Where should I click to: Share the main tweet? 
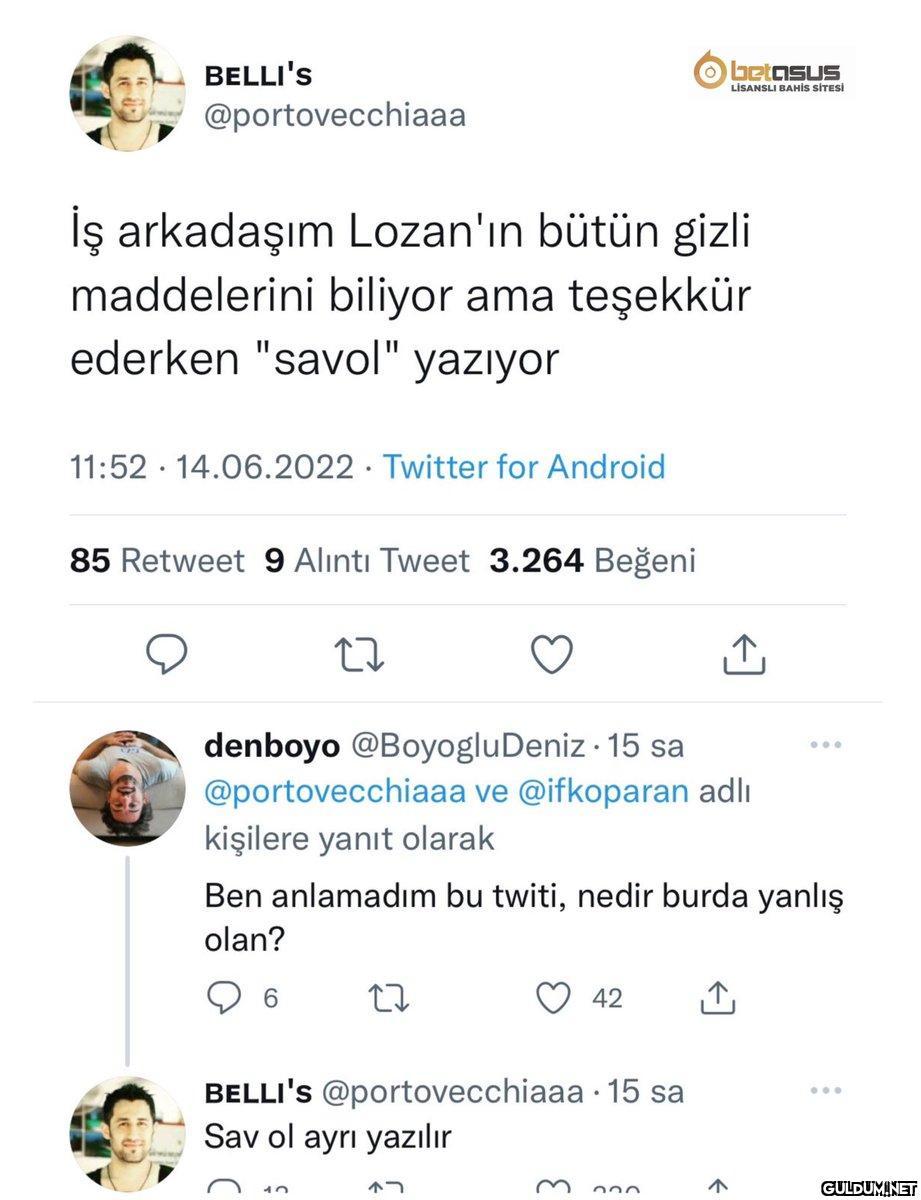pyautogui.click(x=743, y=654)
